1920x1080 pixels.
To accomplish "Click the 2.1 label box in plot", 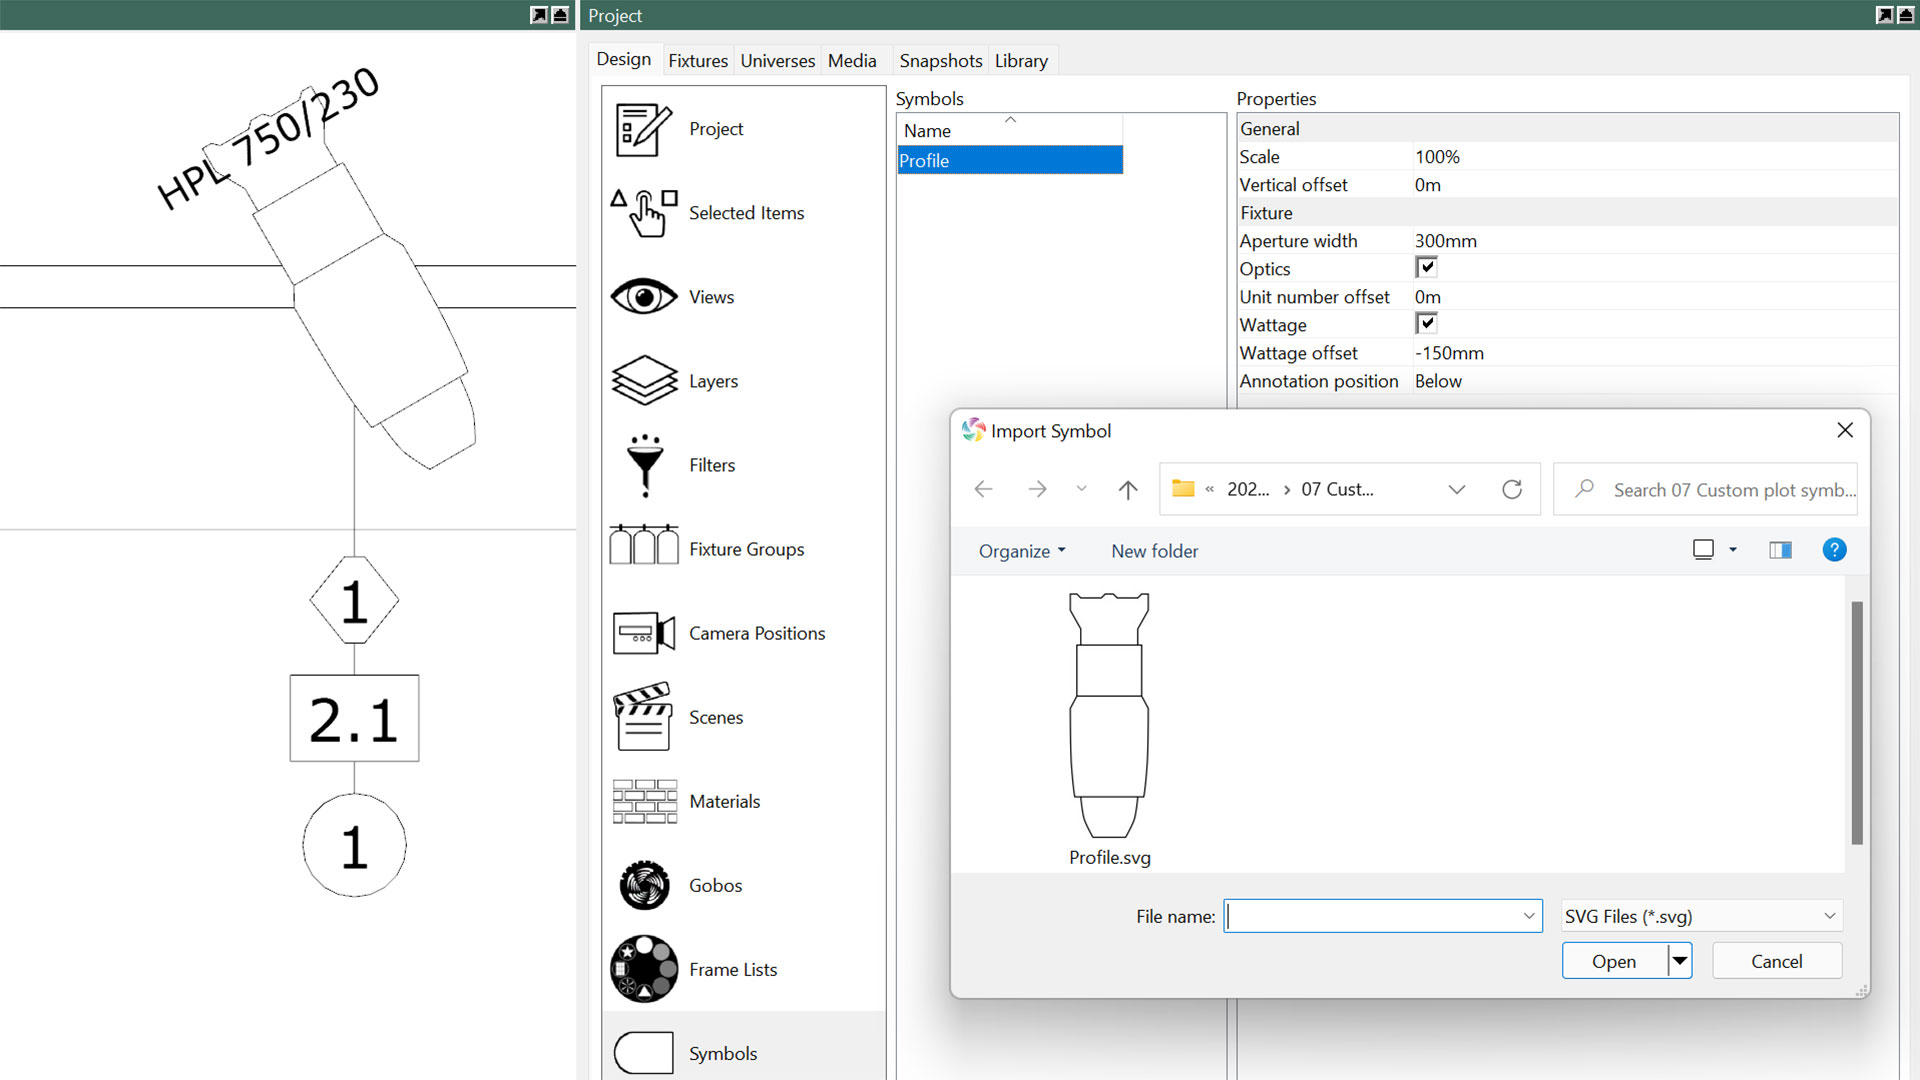I will point(354,718).
